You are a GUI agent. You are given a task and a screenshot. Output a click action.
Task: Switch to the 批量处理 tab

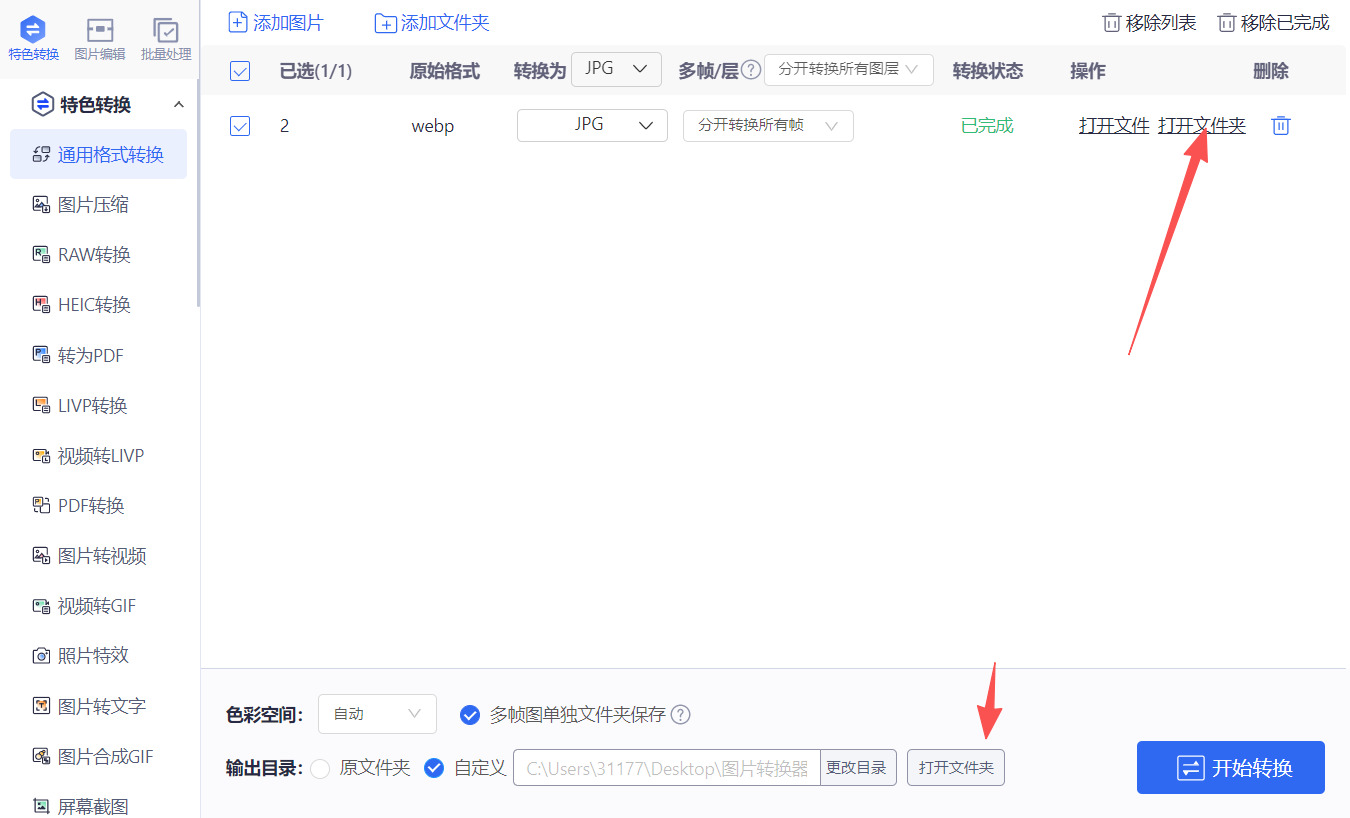click(165, 38)
